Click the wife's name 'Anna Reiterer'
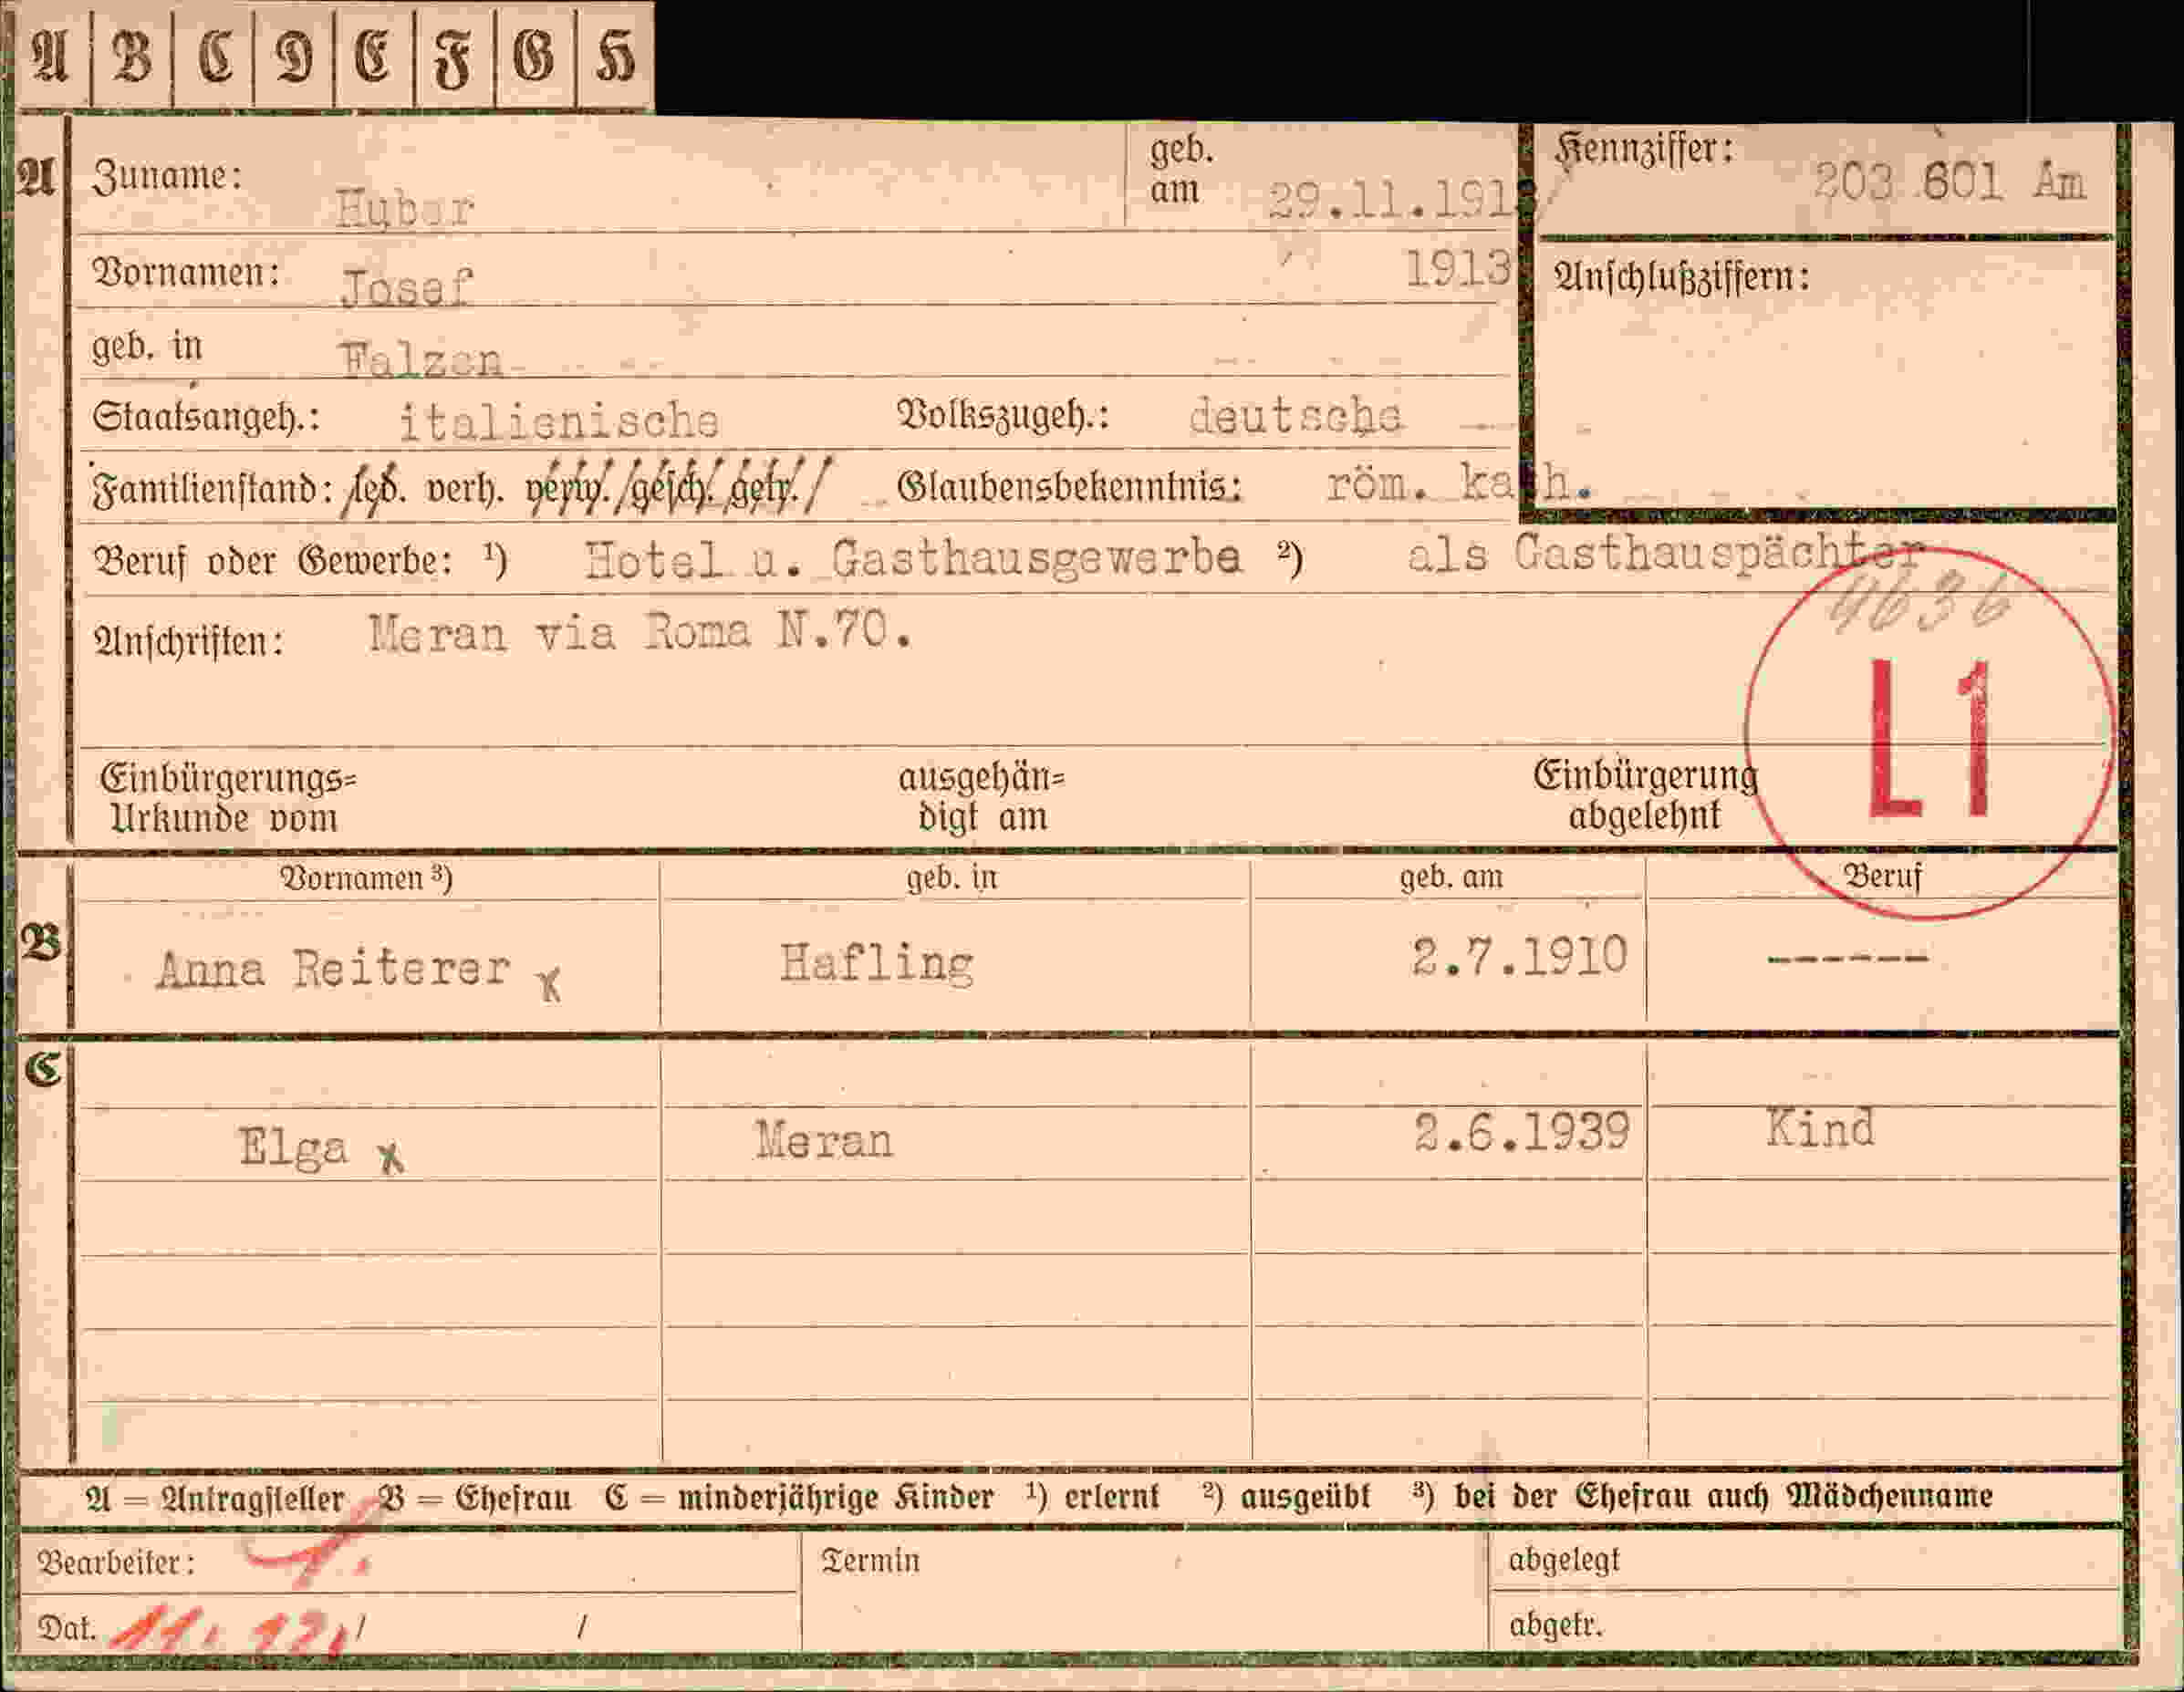Viewport: 2184px width, 1692px height. coord(333,969)
